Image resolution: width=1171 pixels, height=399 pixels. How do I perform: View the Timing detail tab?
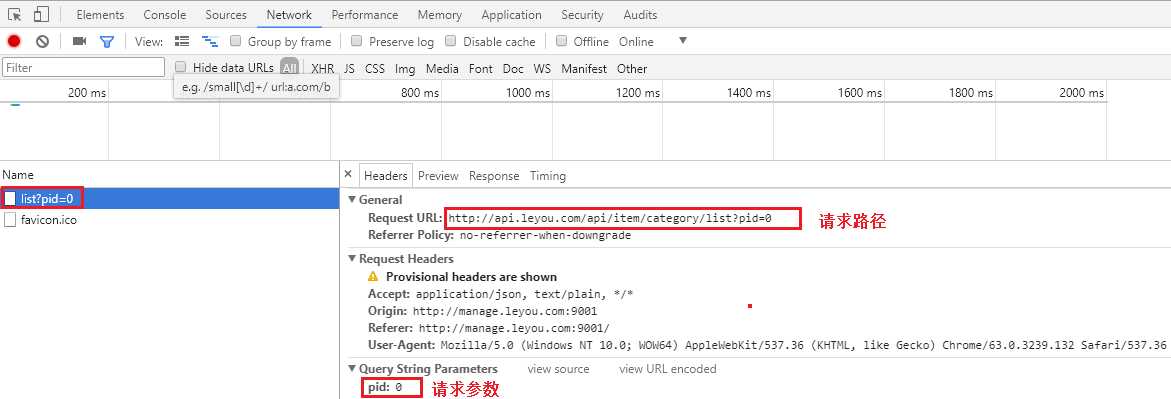click(x=547, y=176)
